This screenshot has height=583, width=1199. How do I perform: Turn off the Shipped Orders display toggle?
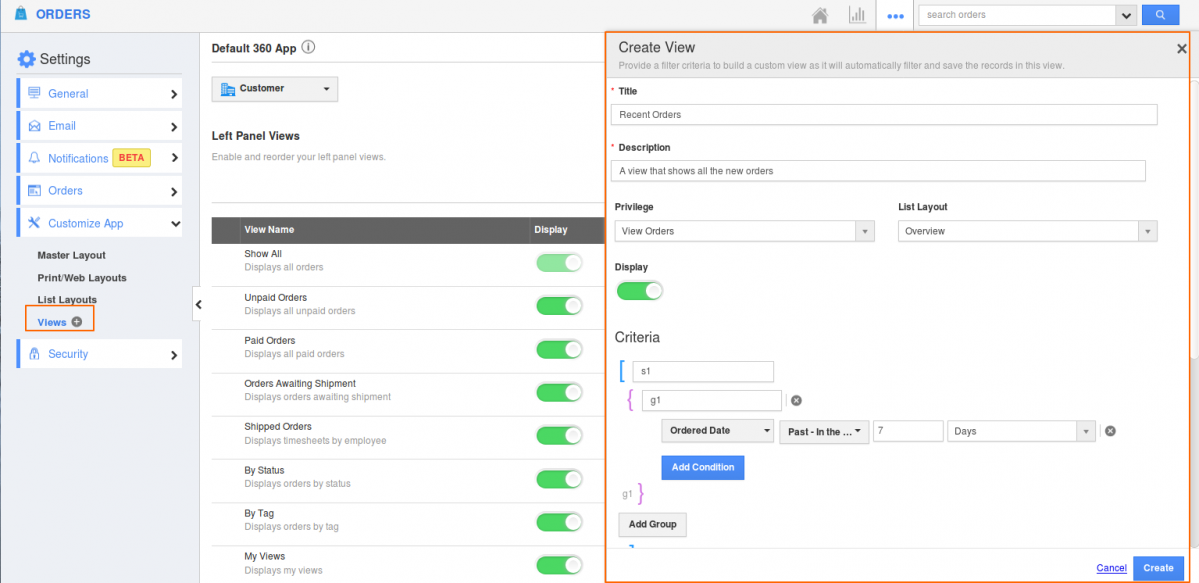[559, 435]
